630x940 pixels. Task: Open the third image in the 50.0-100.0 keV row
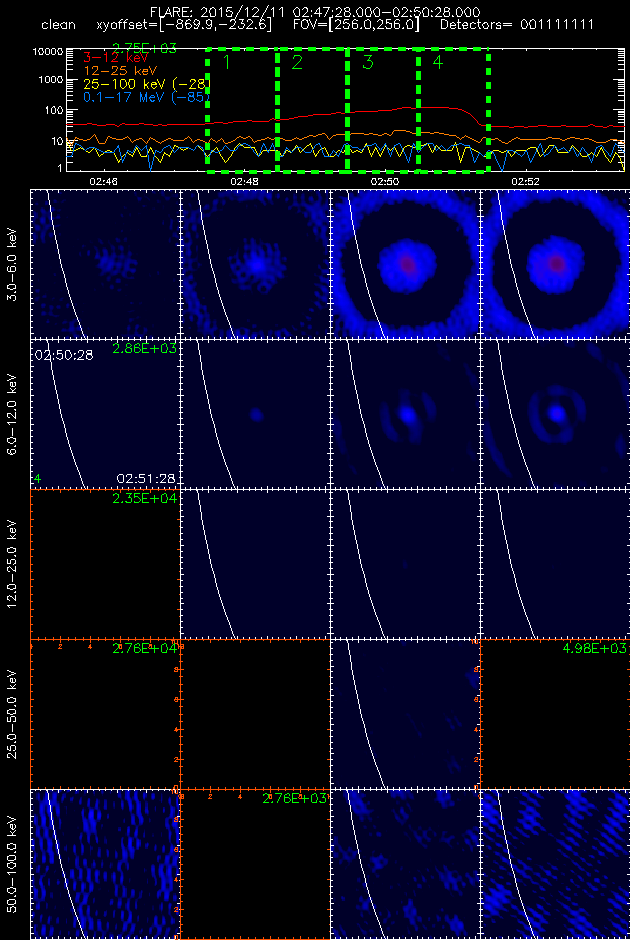pyautogui.click(x=405, y=863)
